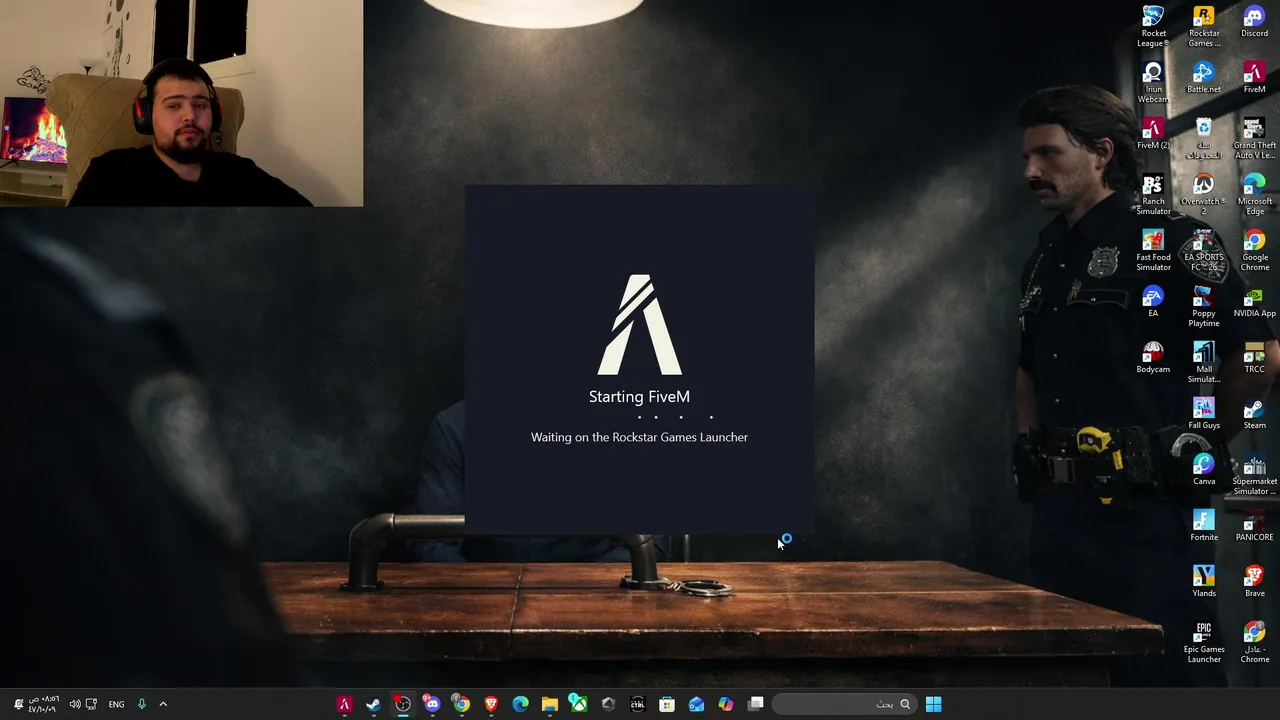The image size is (1280, 720).
Task: Click 'Waiting on the Rockstar Games Launcher' status
Action: coord(639,437)
